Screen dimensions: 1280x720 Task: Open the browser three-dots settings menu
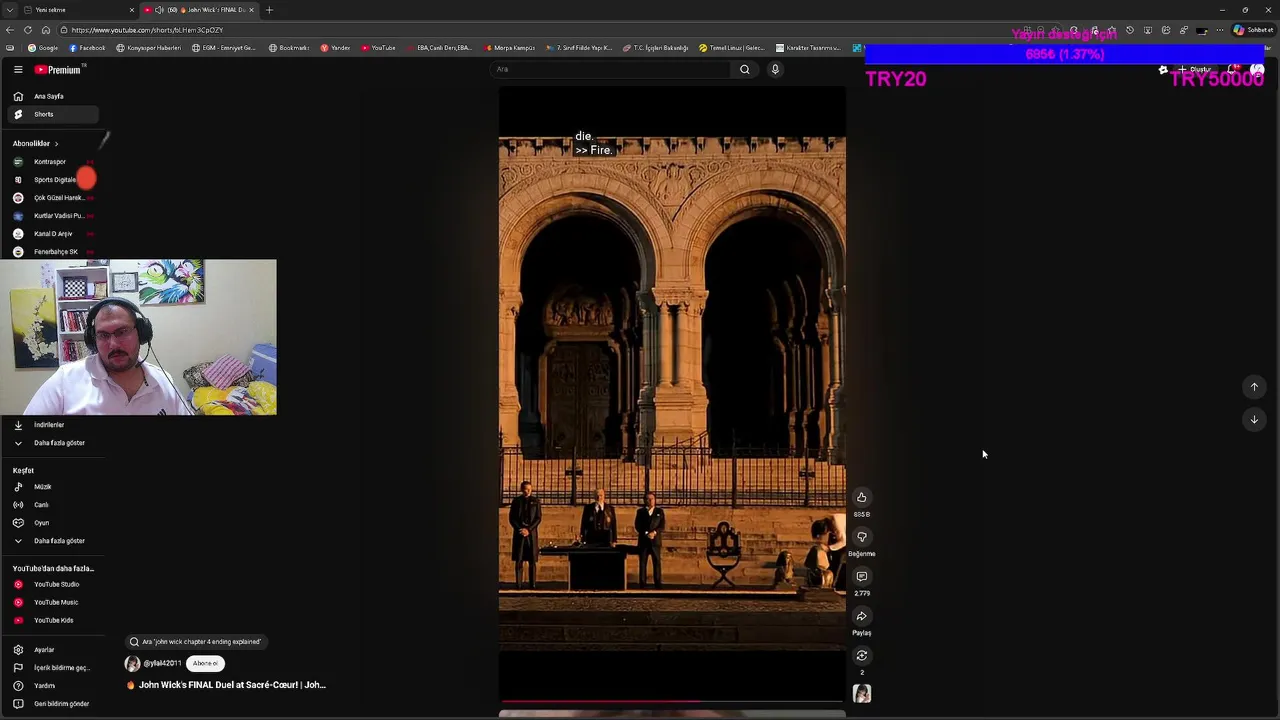pos(1219,30)
